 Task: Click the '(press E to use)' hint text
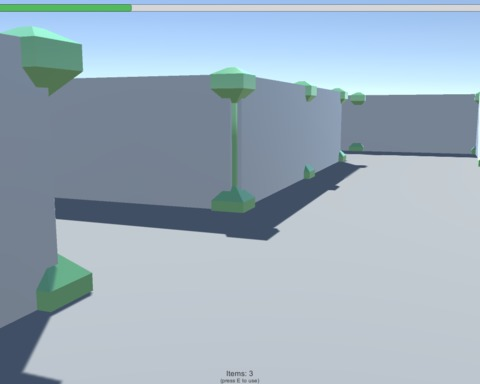point(240,381)
